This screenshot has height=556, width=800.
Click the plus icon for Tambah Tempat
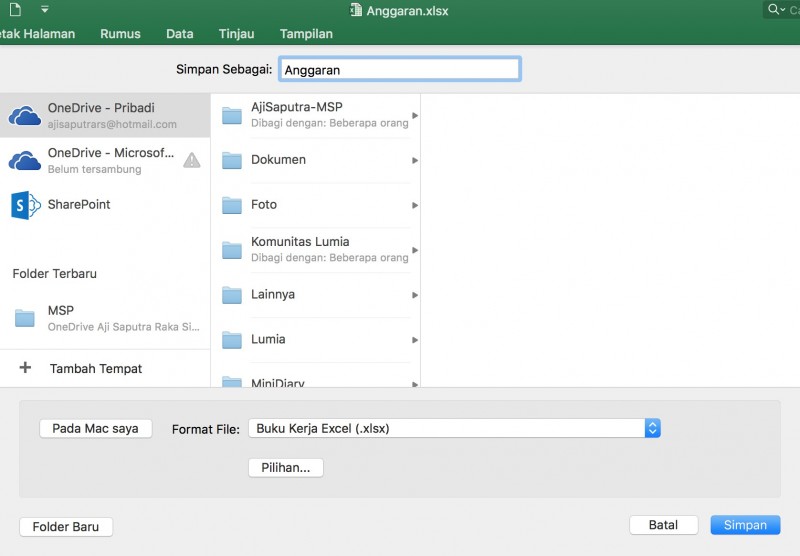25,368
